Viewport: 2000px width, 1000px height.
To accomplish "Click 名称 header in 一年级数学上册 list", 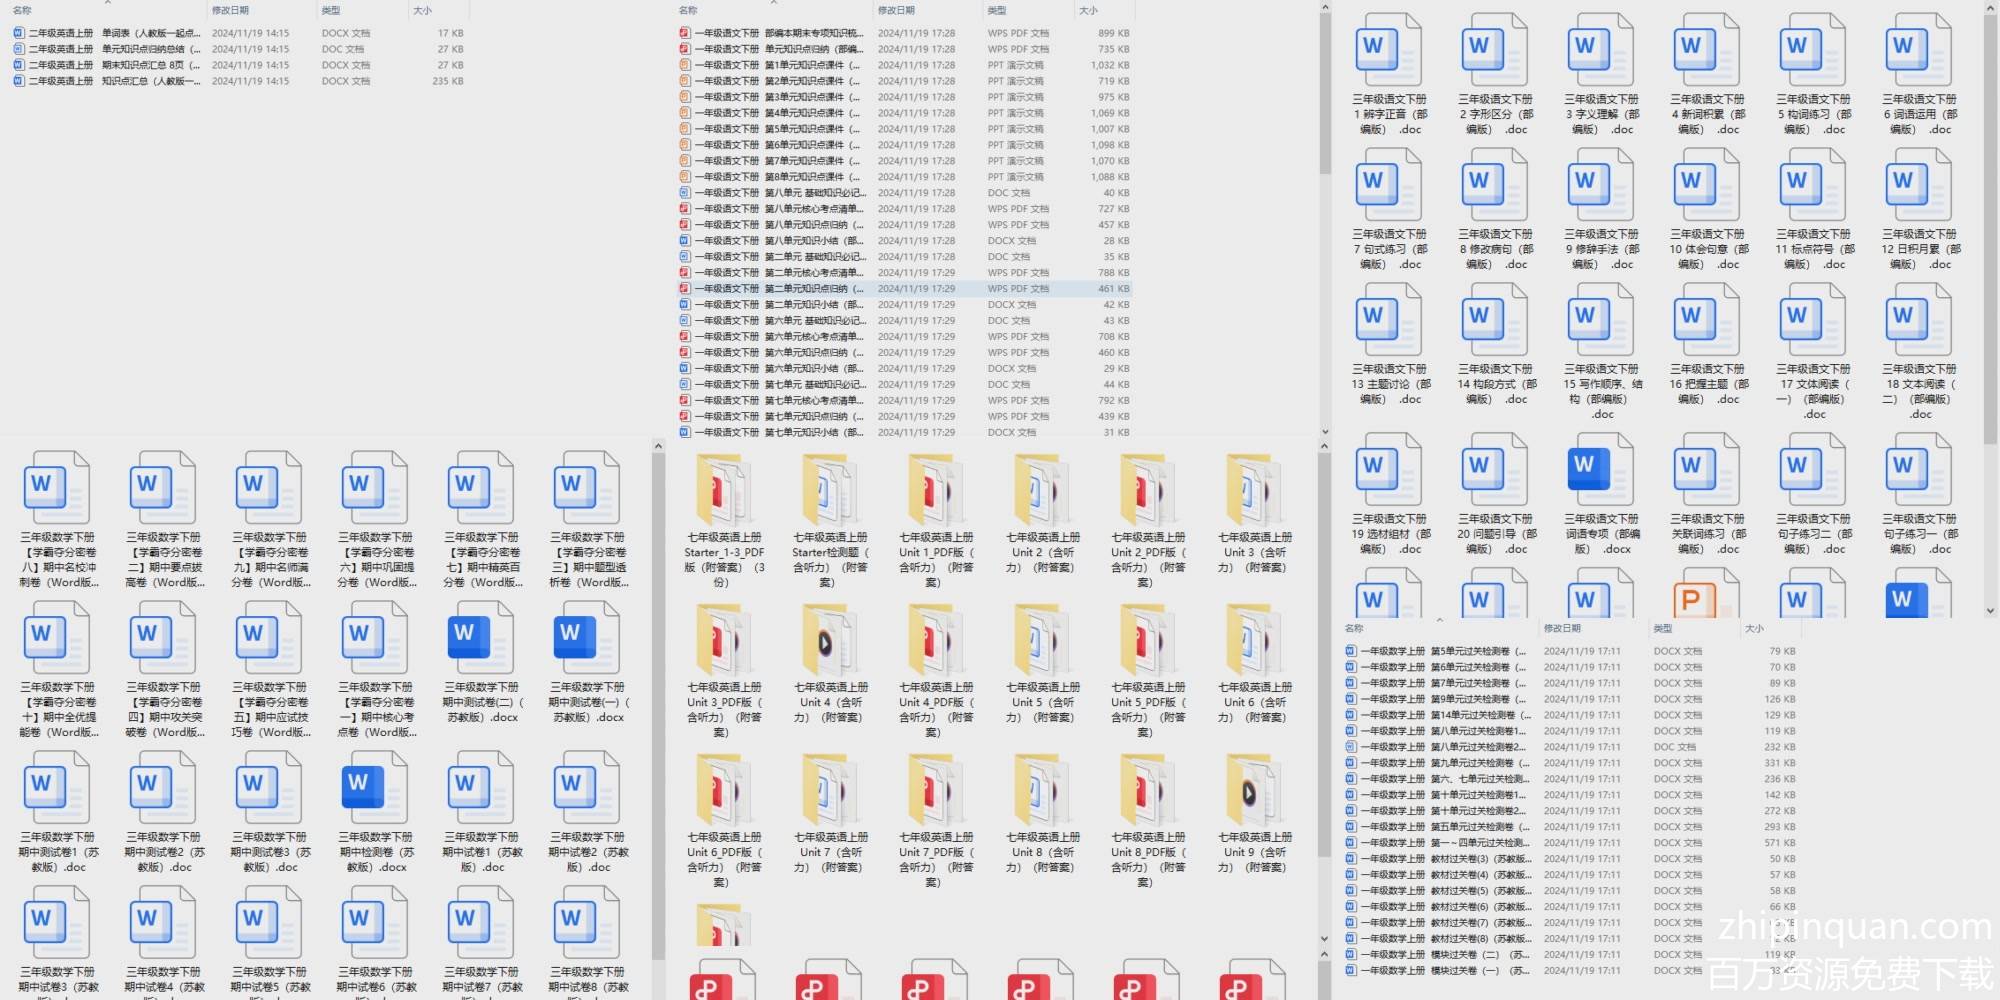I will click(1354, 629).
